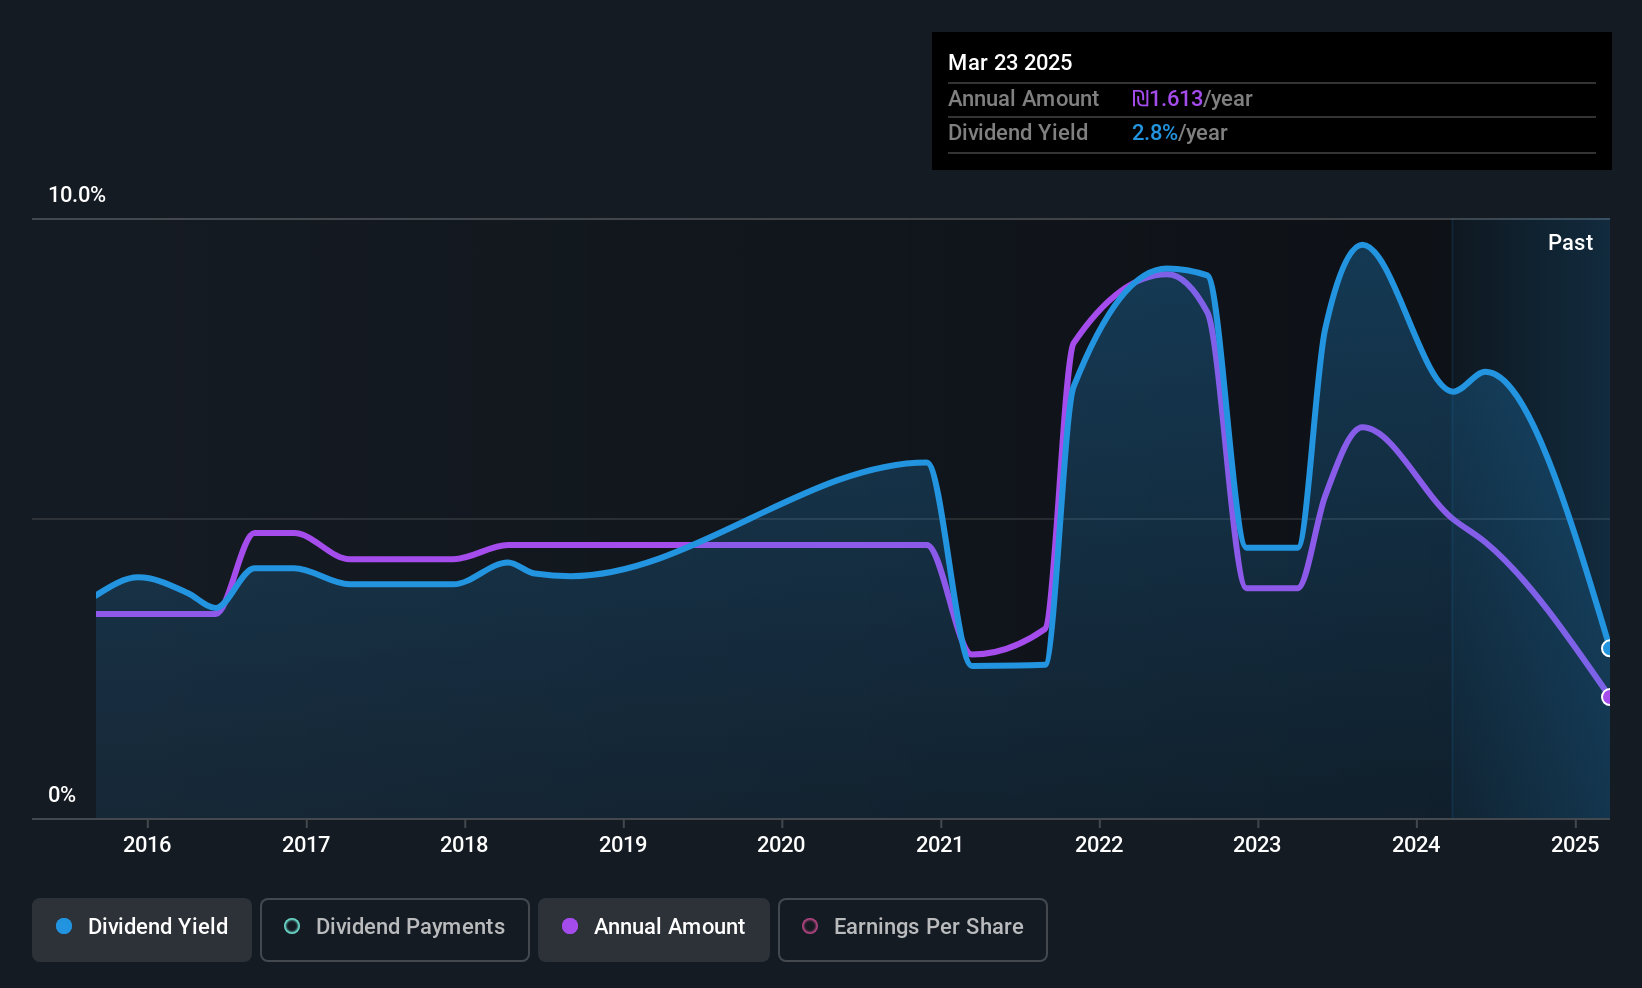Click the 2017 x-axis label
This screenshot has height=988, width=1642.
(306, 845)
